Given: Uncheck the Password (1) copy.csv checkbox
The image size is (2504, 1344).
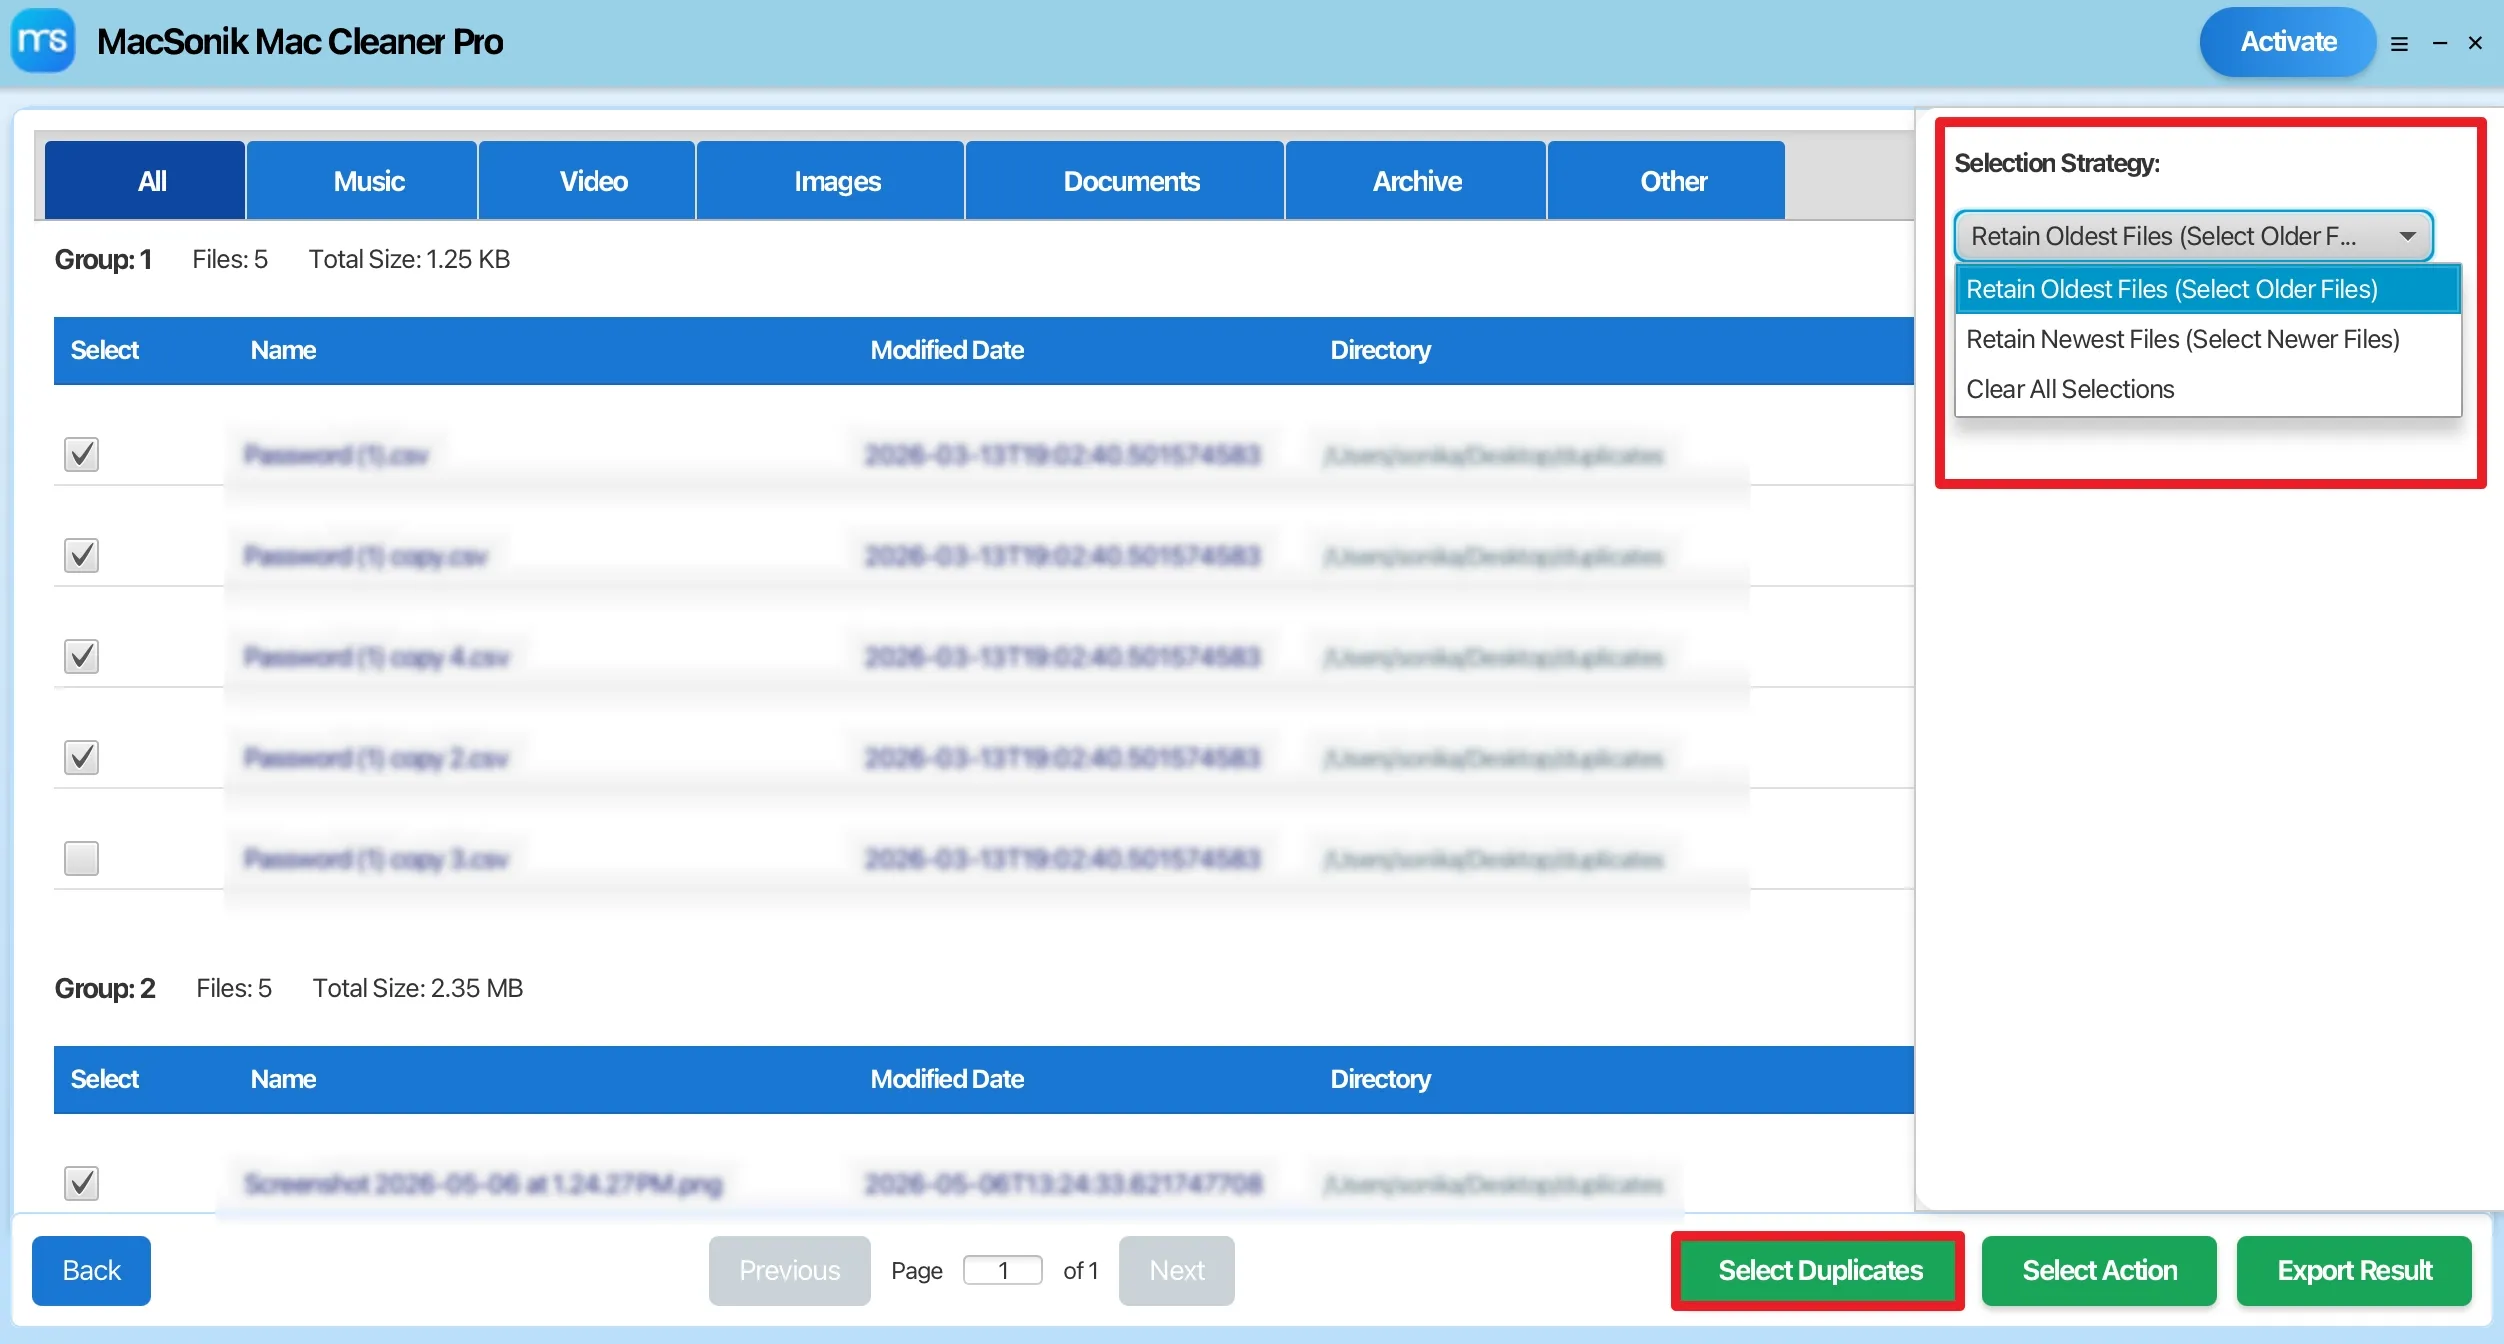Looking at the screenshot, I should pyautogui.click(x=81, y=555).
